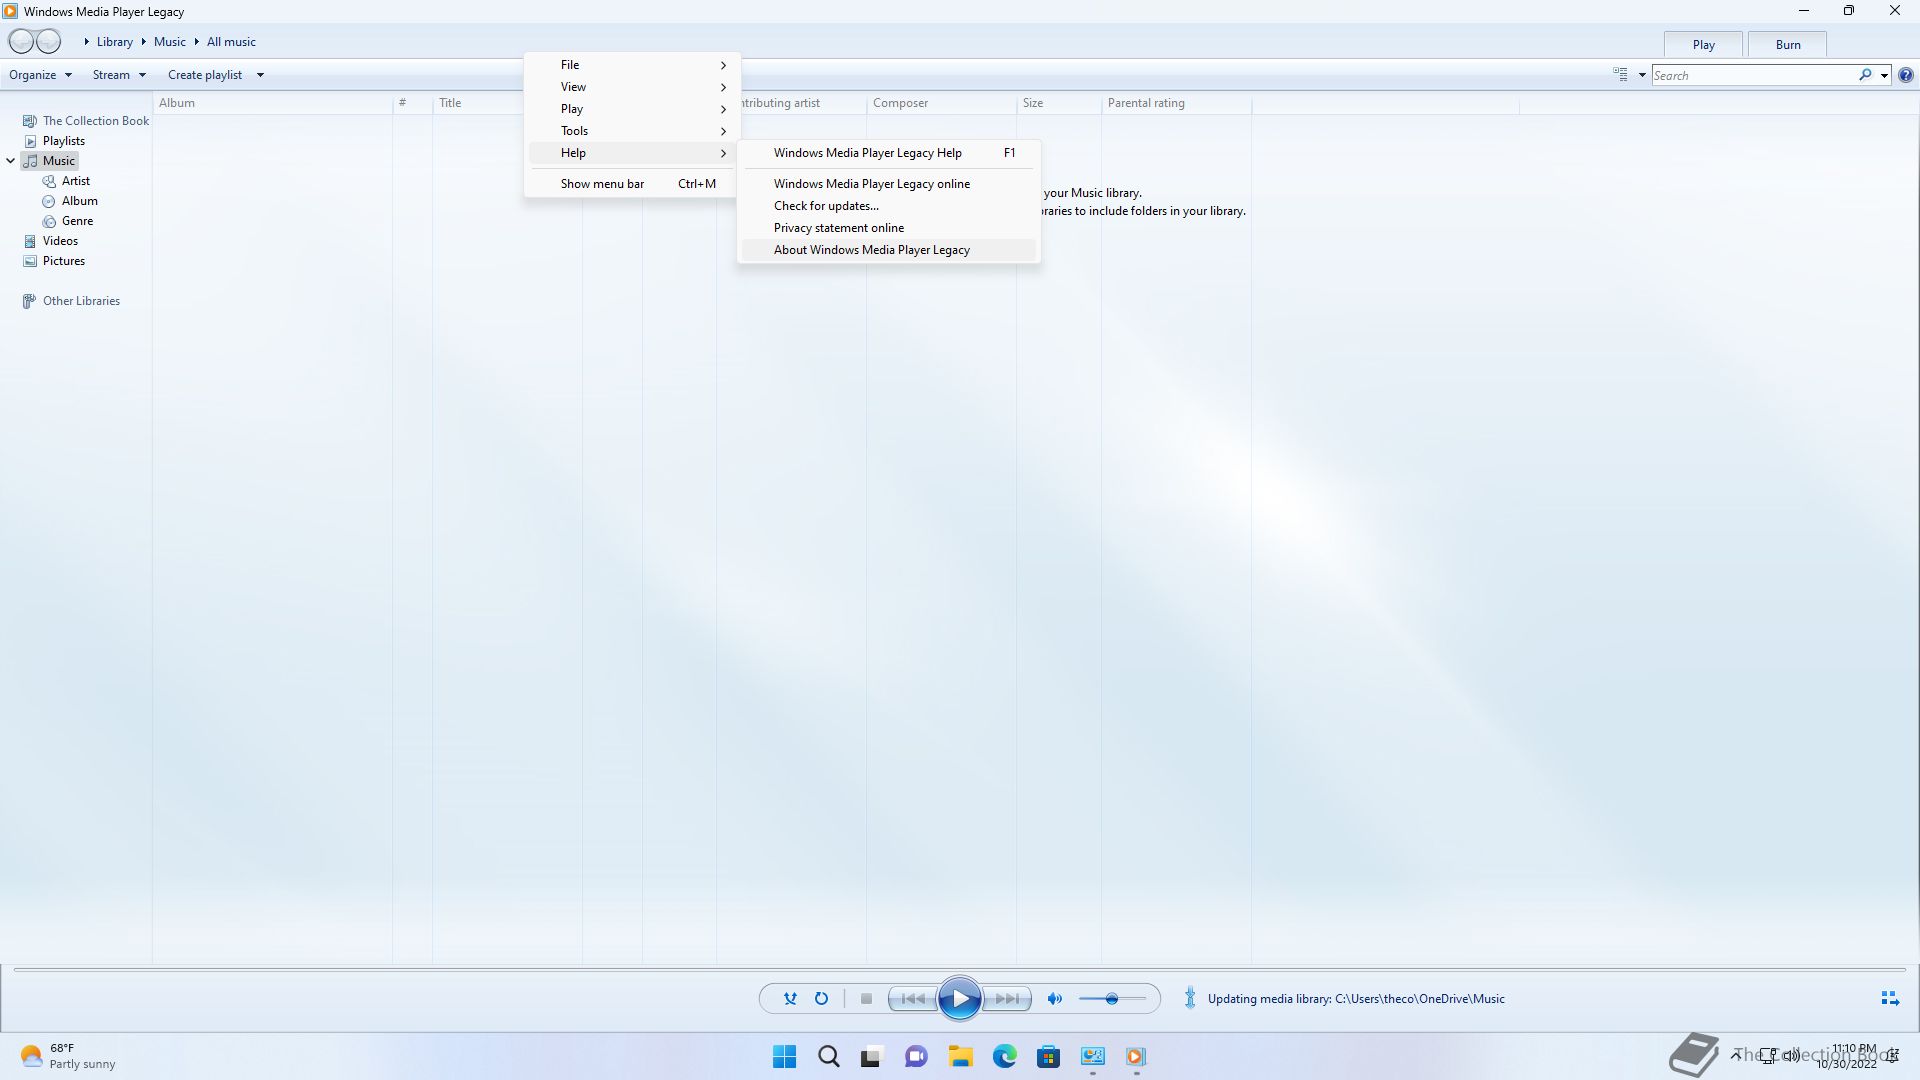
Task: Open the View options icon
Action: [1620, 75]
